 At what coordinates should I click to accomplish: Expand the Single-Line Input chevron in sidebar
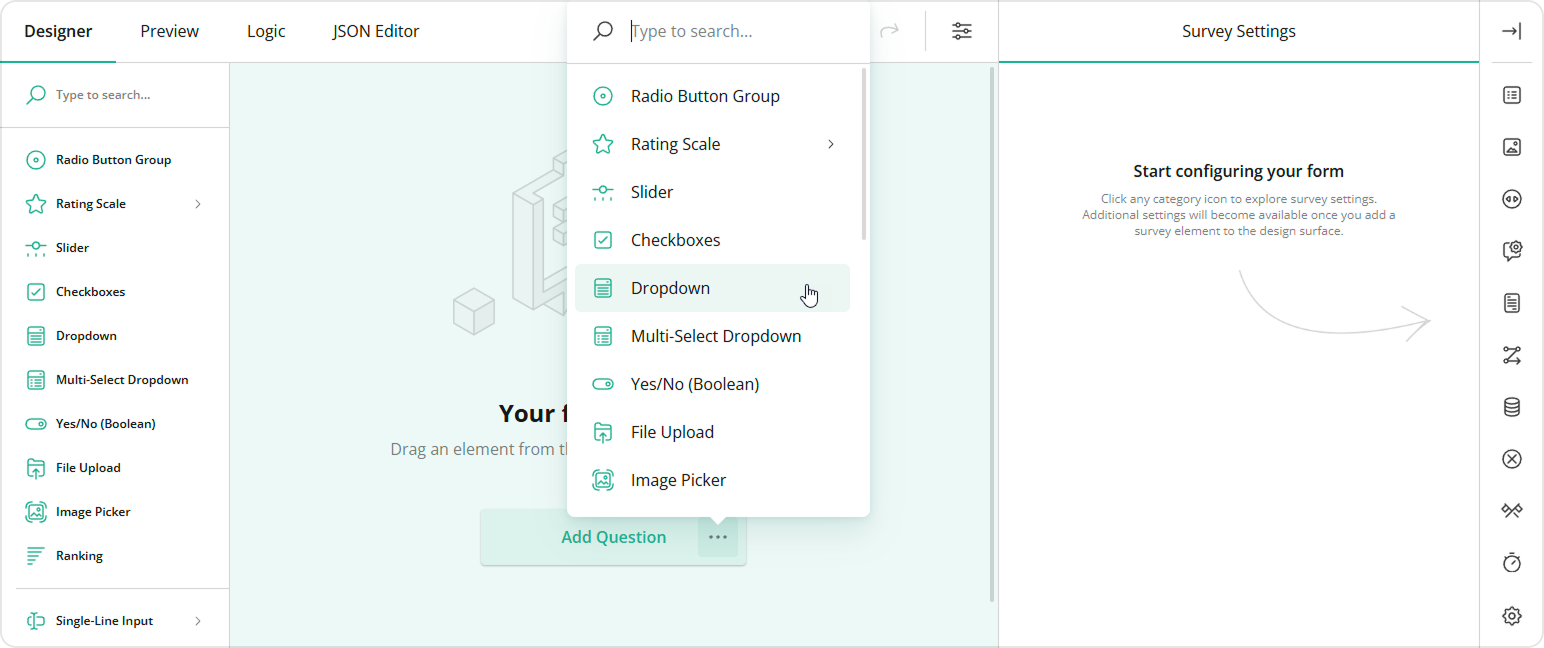[198, 620]
